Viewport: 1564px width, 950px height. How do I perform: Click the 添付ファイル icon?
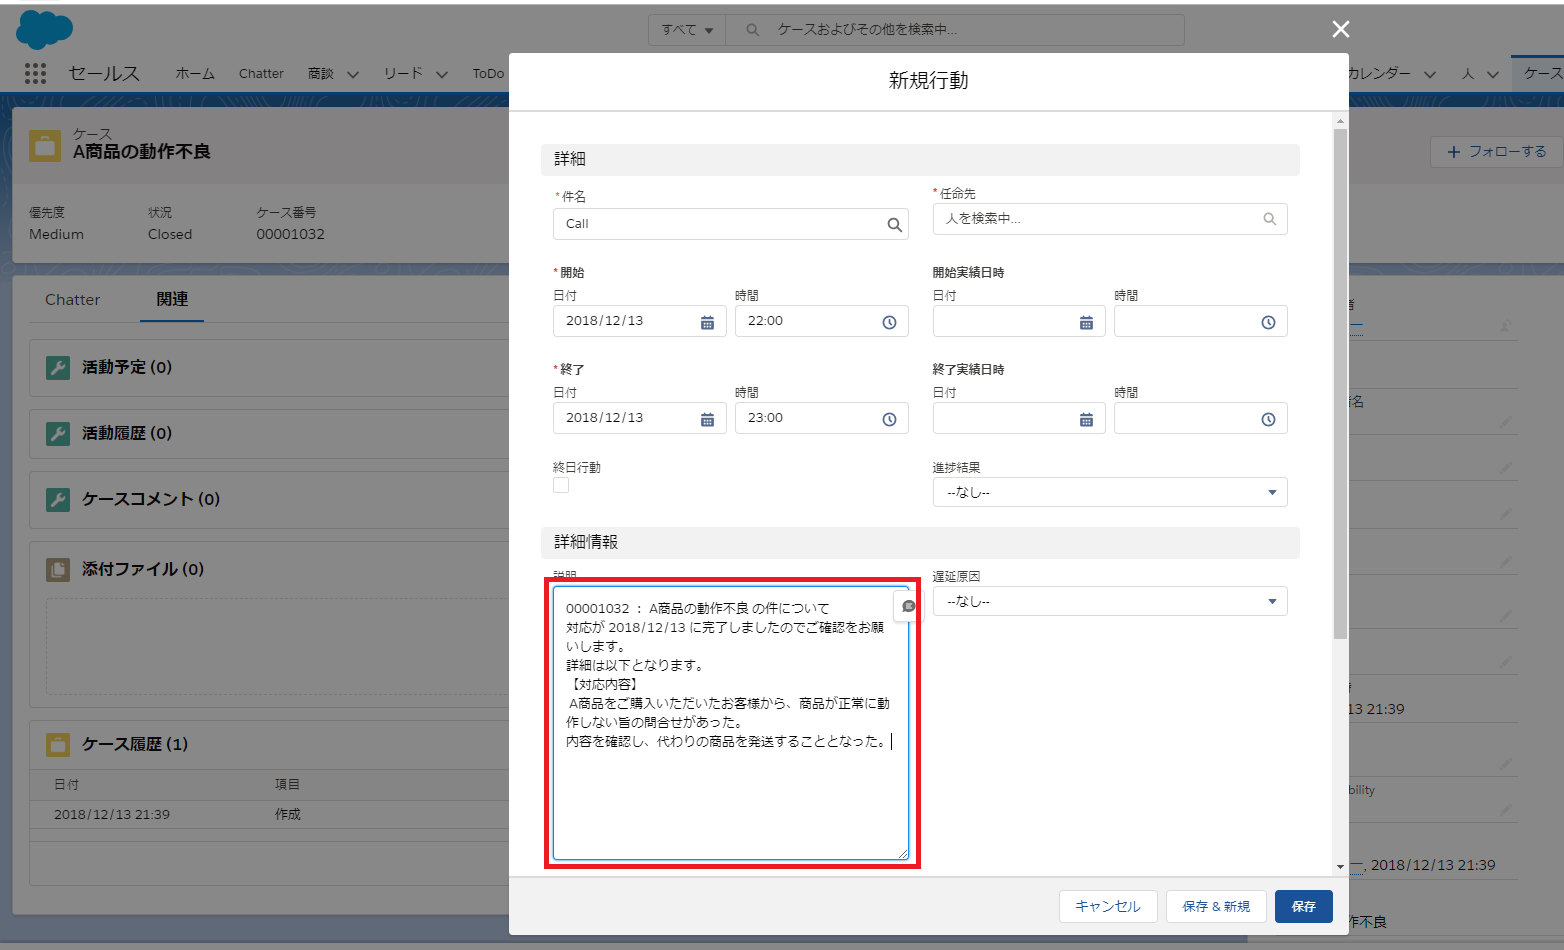pos(58,569)
